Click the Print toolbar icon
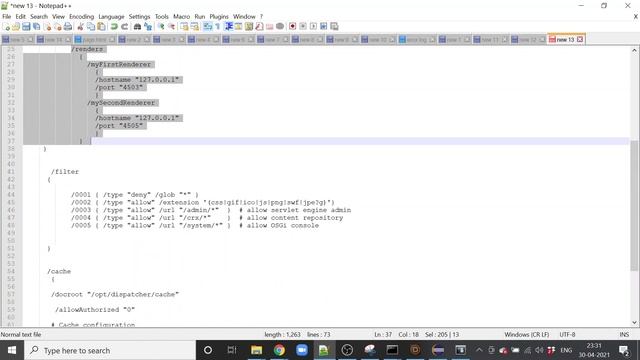640x360 pixels. [x=68, y=27]
